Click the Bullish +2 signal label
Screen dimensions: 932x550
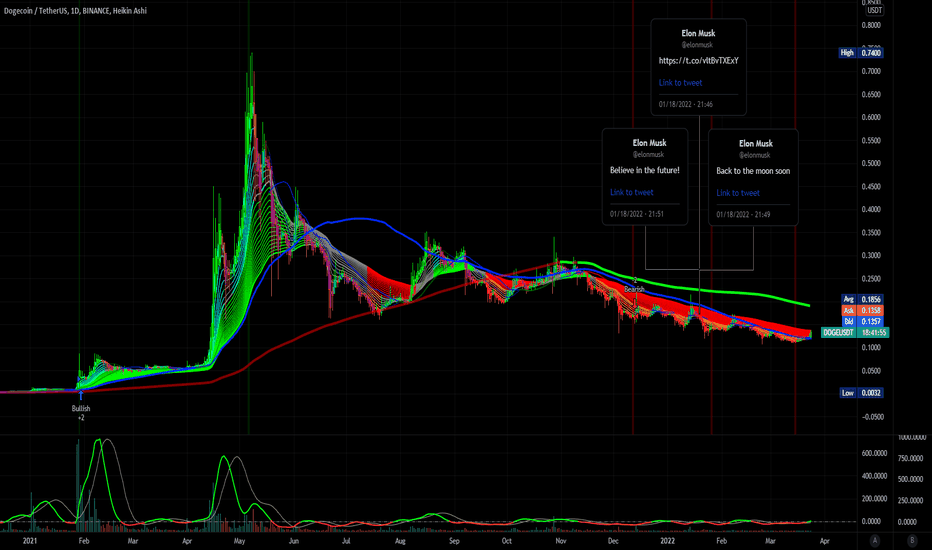coord(81,413)
